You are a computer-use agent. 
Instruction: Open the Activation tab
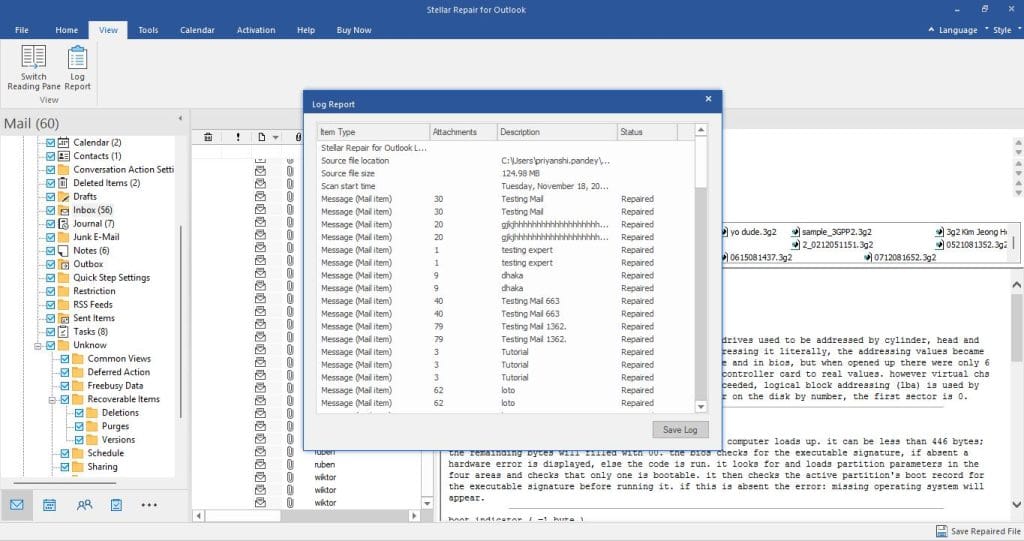coord(256,30)
